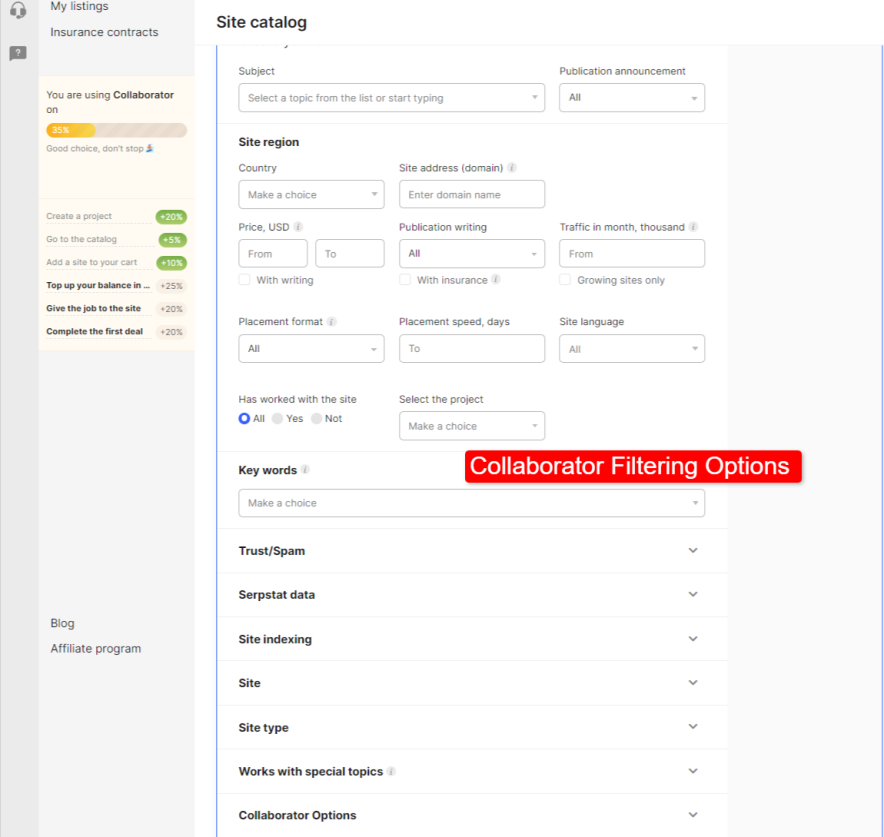Image resolution: width=884 pixels, height=837 pixels.
Task: Click the 35% progress bar
Action: tap(116, 130)
